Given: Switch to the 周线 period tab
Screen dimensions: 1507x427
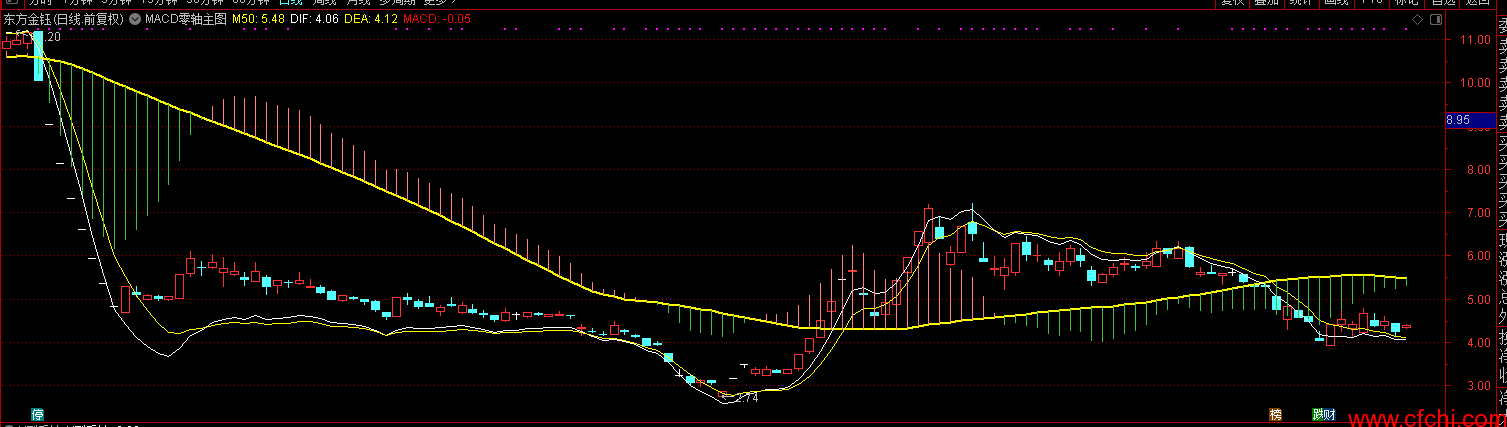Looking at the screenshot, I should pos(325,3).
